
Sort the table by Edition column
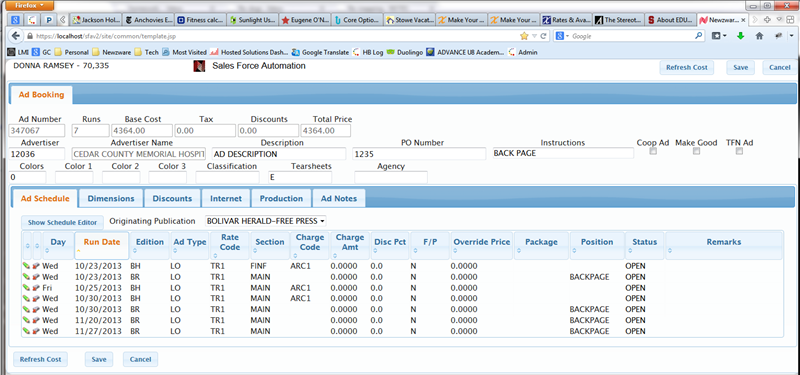pyautogui.click(x=149, y=246)
